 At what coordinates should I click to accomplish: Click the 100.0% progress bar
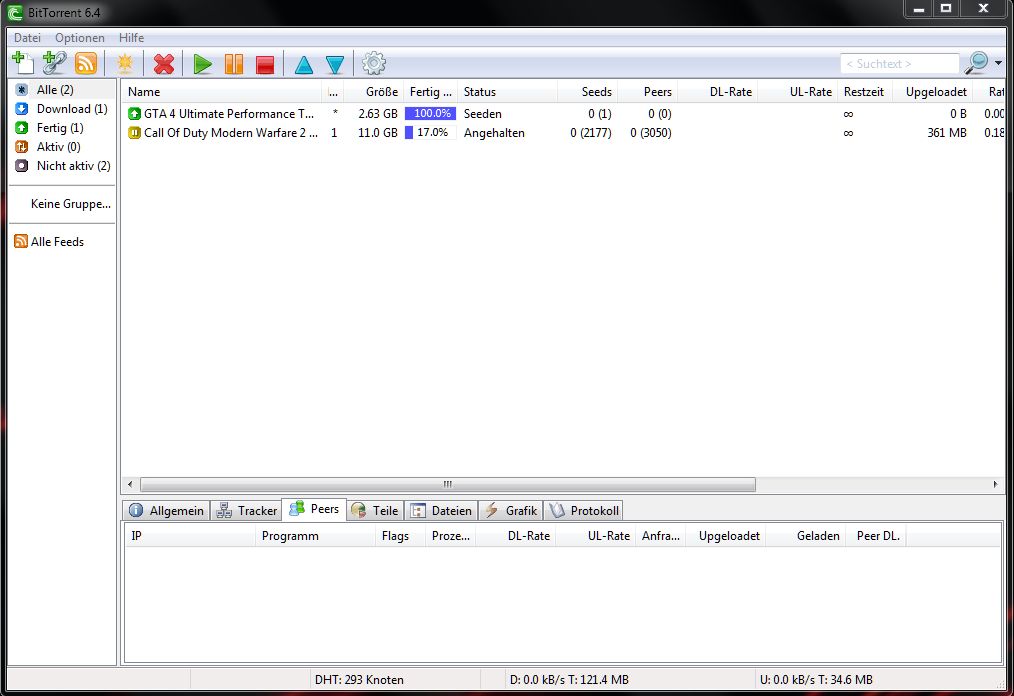[431, 114]
